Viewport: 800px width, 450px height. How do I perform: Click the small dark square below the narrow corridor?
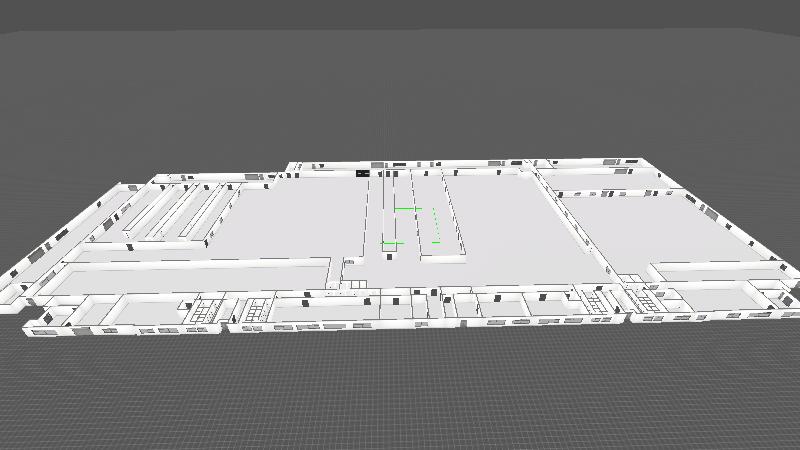point(389,256)
